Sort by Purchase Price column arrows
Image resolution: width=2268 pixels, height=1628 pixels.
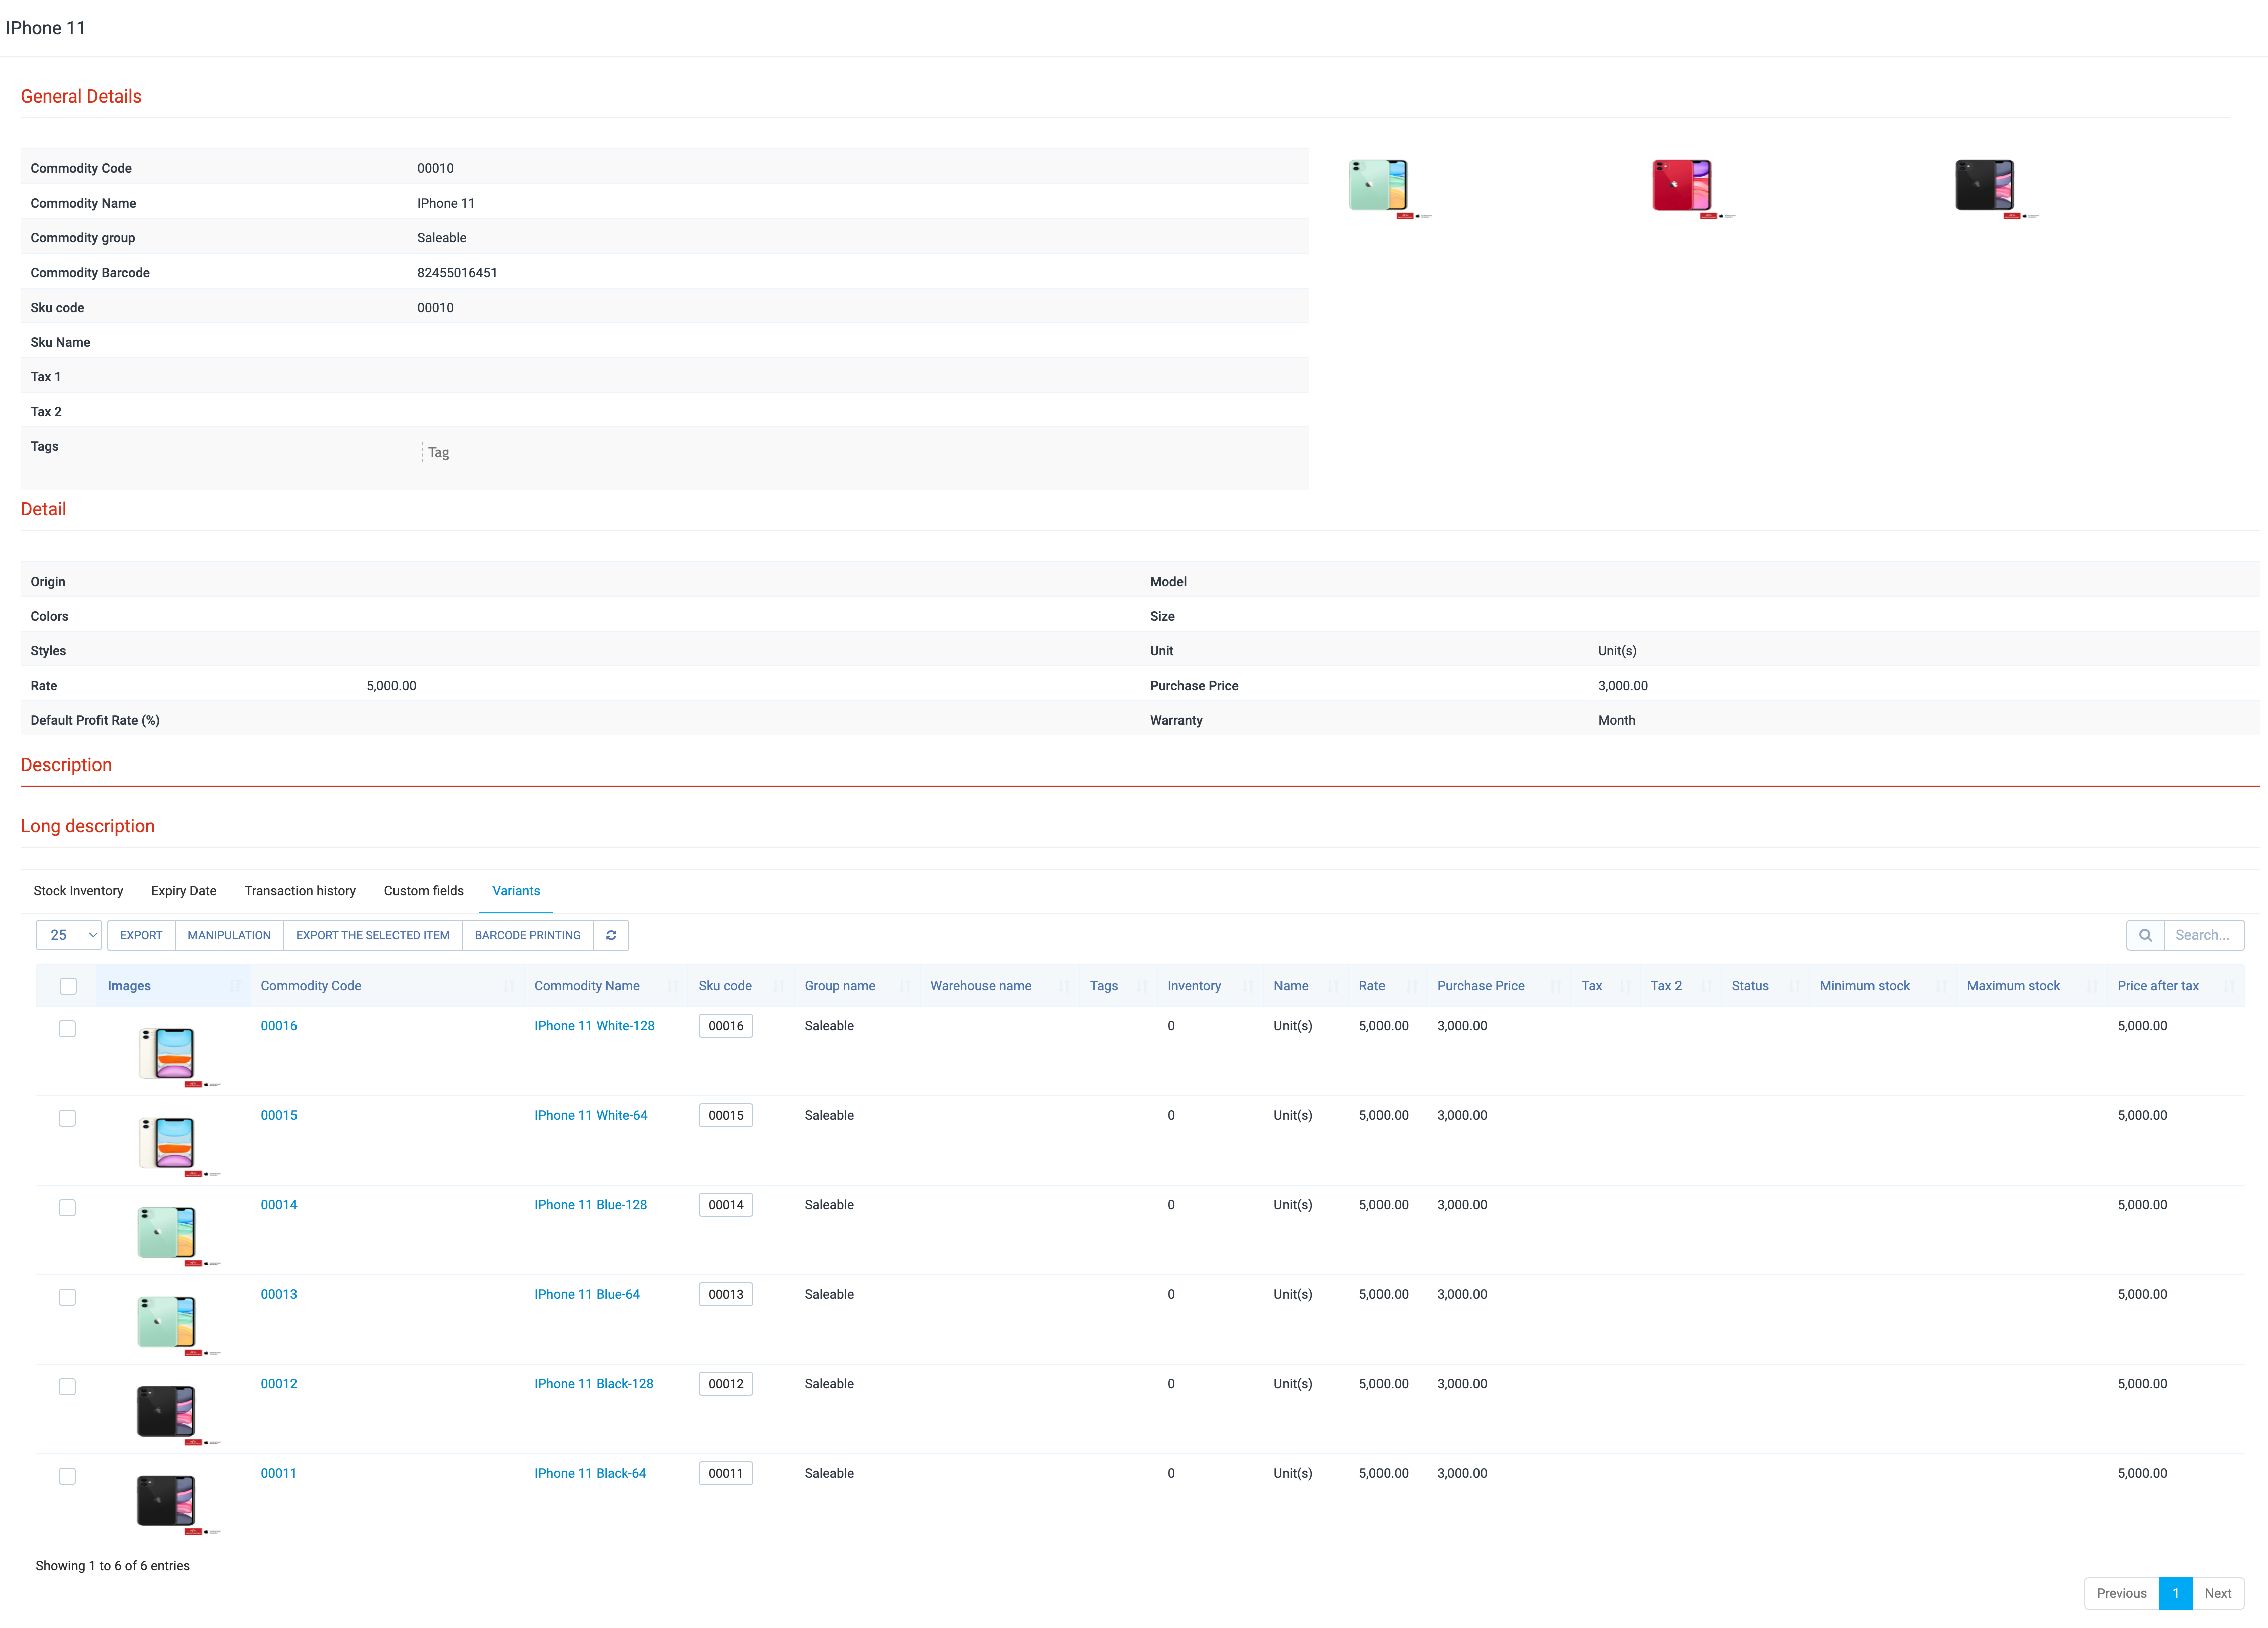point(1555,986)
